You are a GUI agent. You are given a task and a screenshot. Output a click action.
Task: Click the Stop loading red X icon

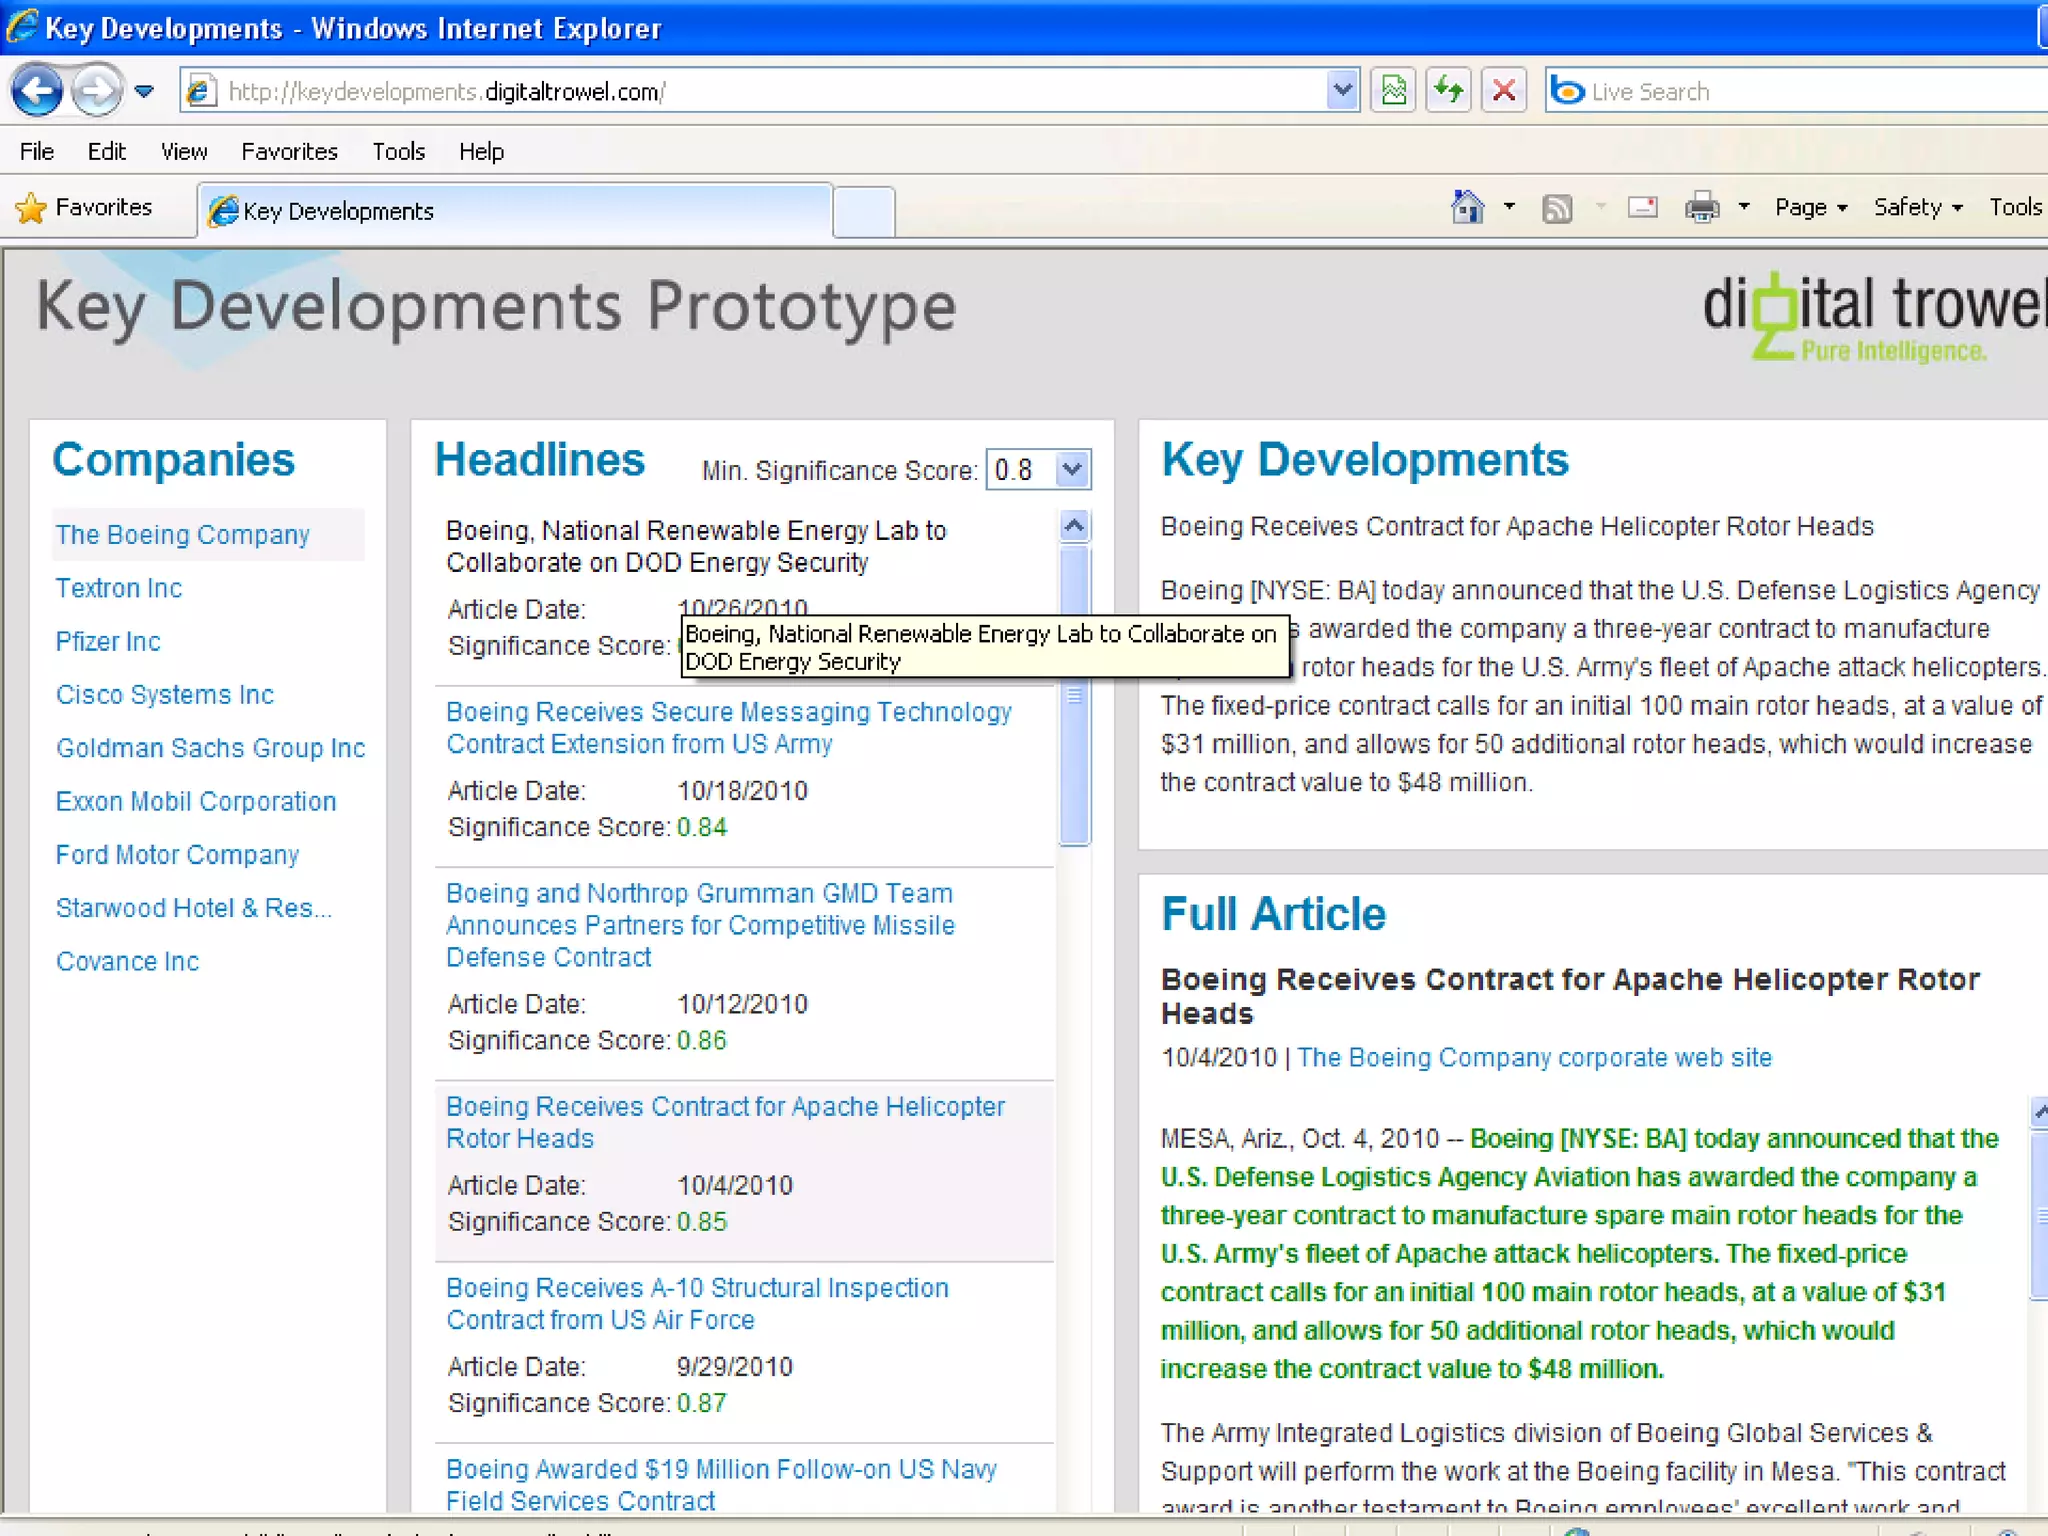pyautogui.click(x=1503, y=91)
